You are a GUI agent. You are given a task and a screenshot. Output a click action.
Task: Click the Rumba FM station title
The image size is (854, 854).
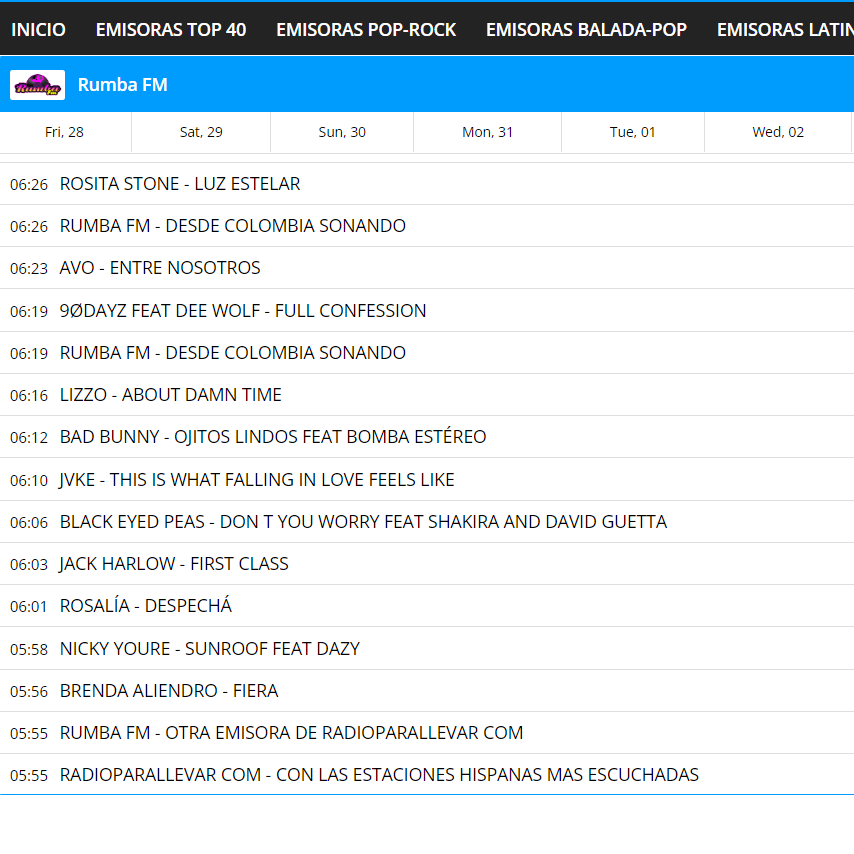[123, 85]
